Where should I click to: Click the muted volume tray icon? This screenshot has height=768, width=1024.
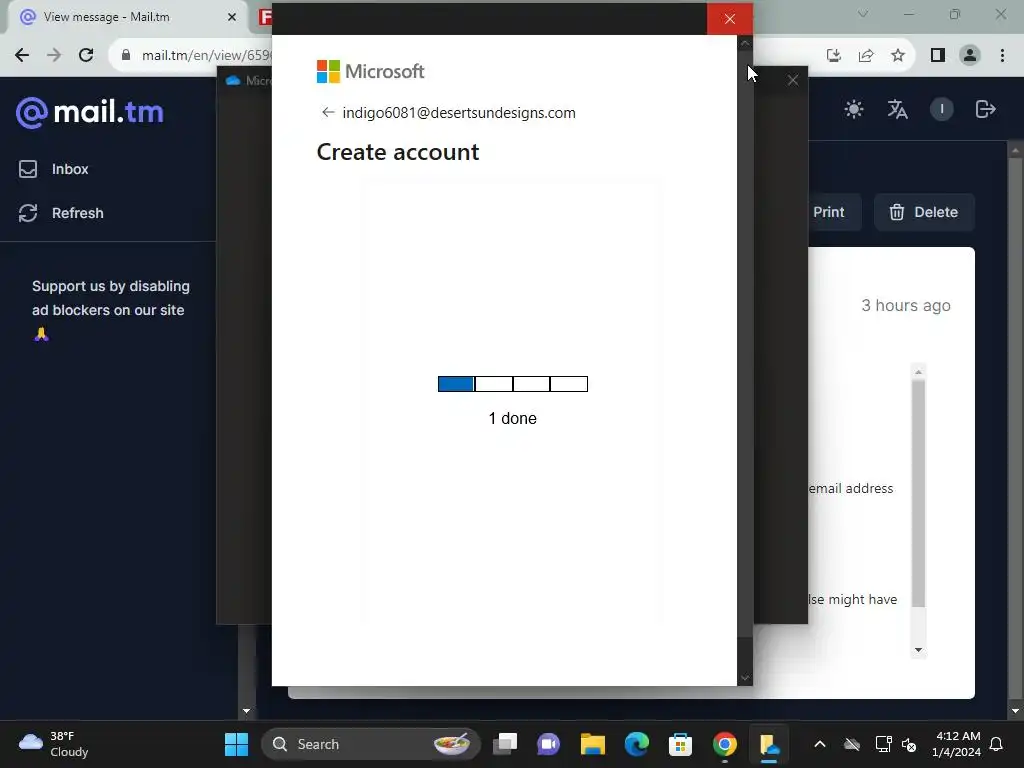click(x=909, y=744)
